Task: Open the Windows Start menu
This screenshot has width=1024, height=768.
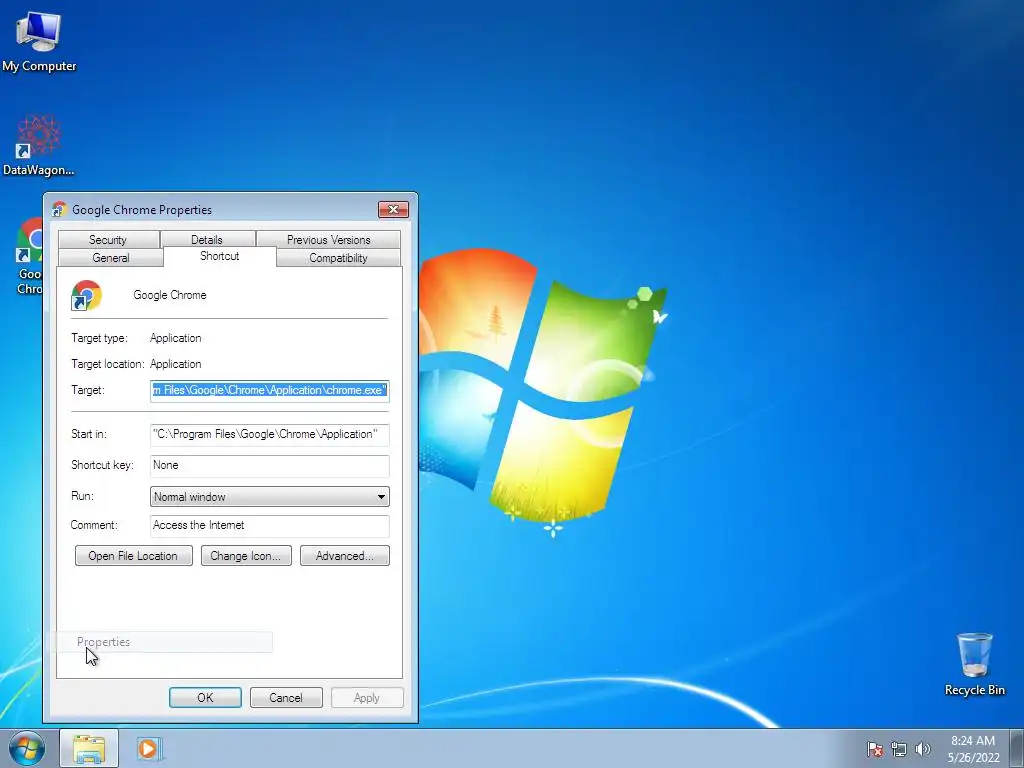Action: point(27,748)
